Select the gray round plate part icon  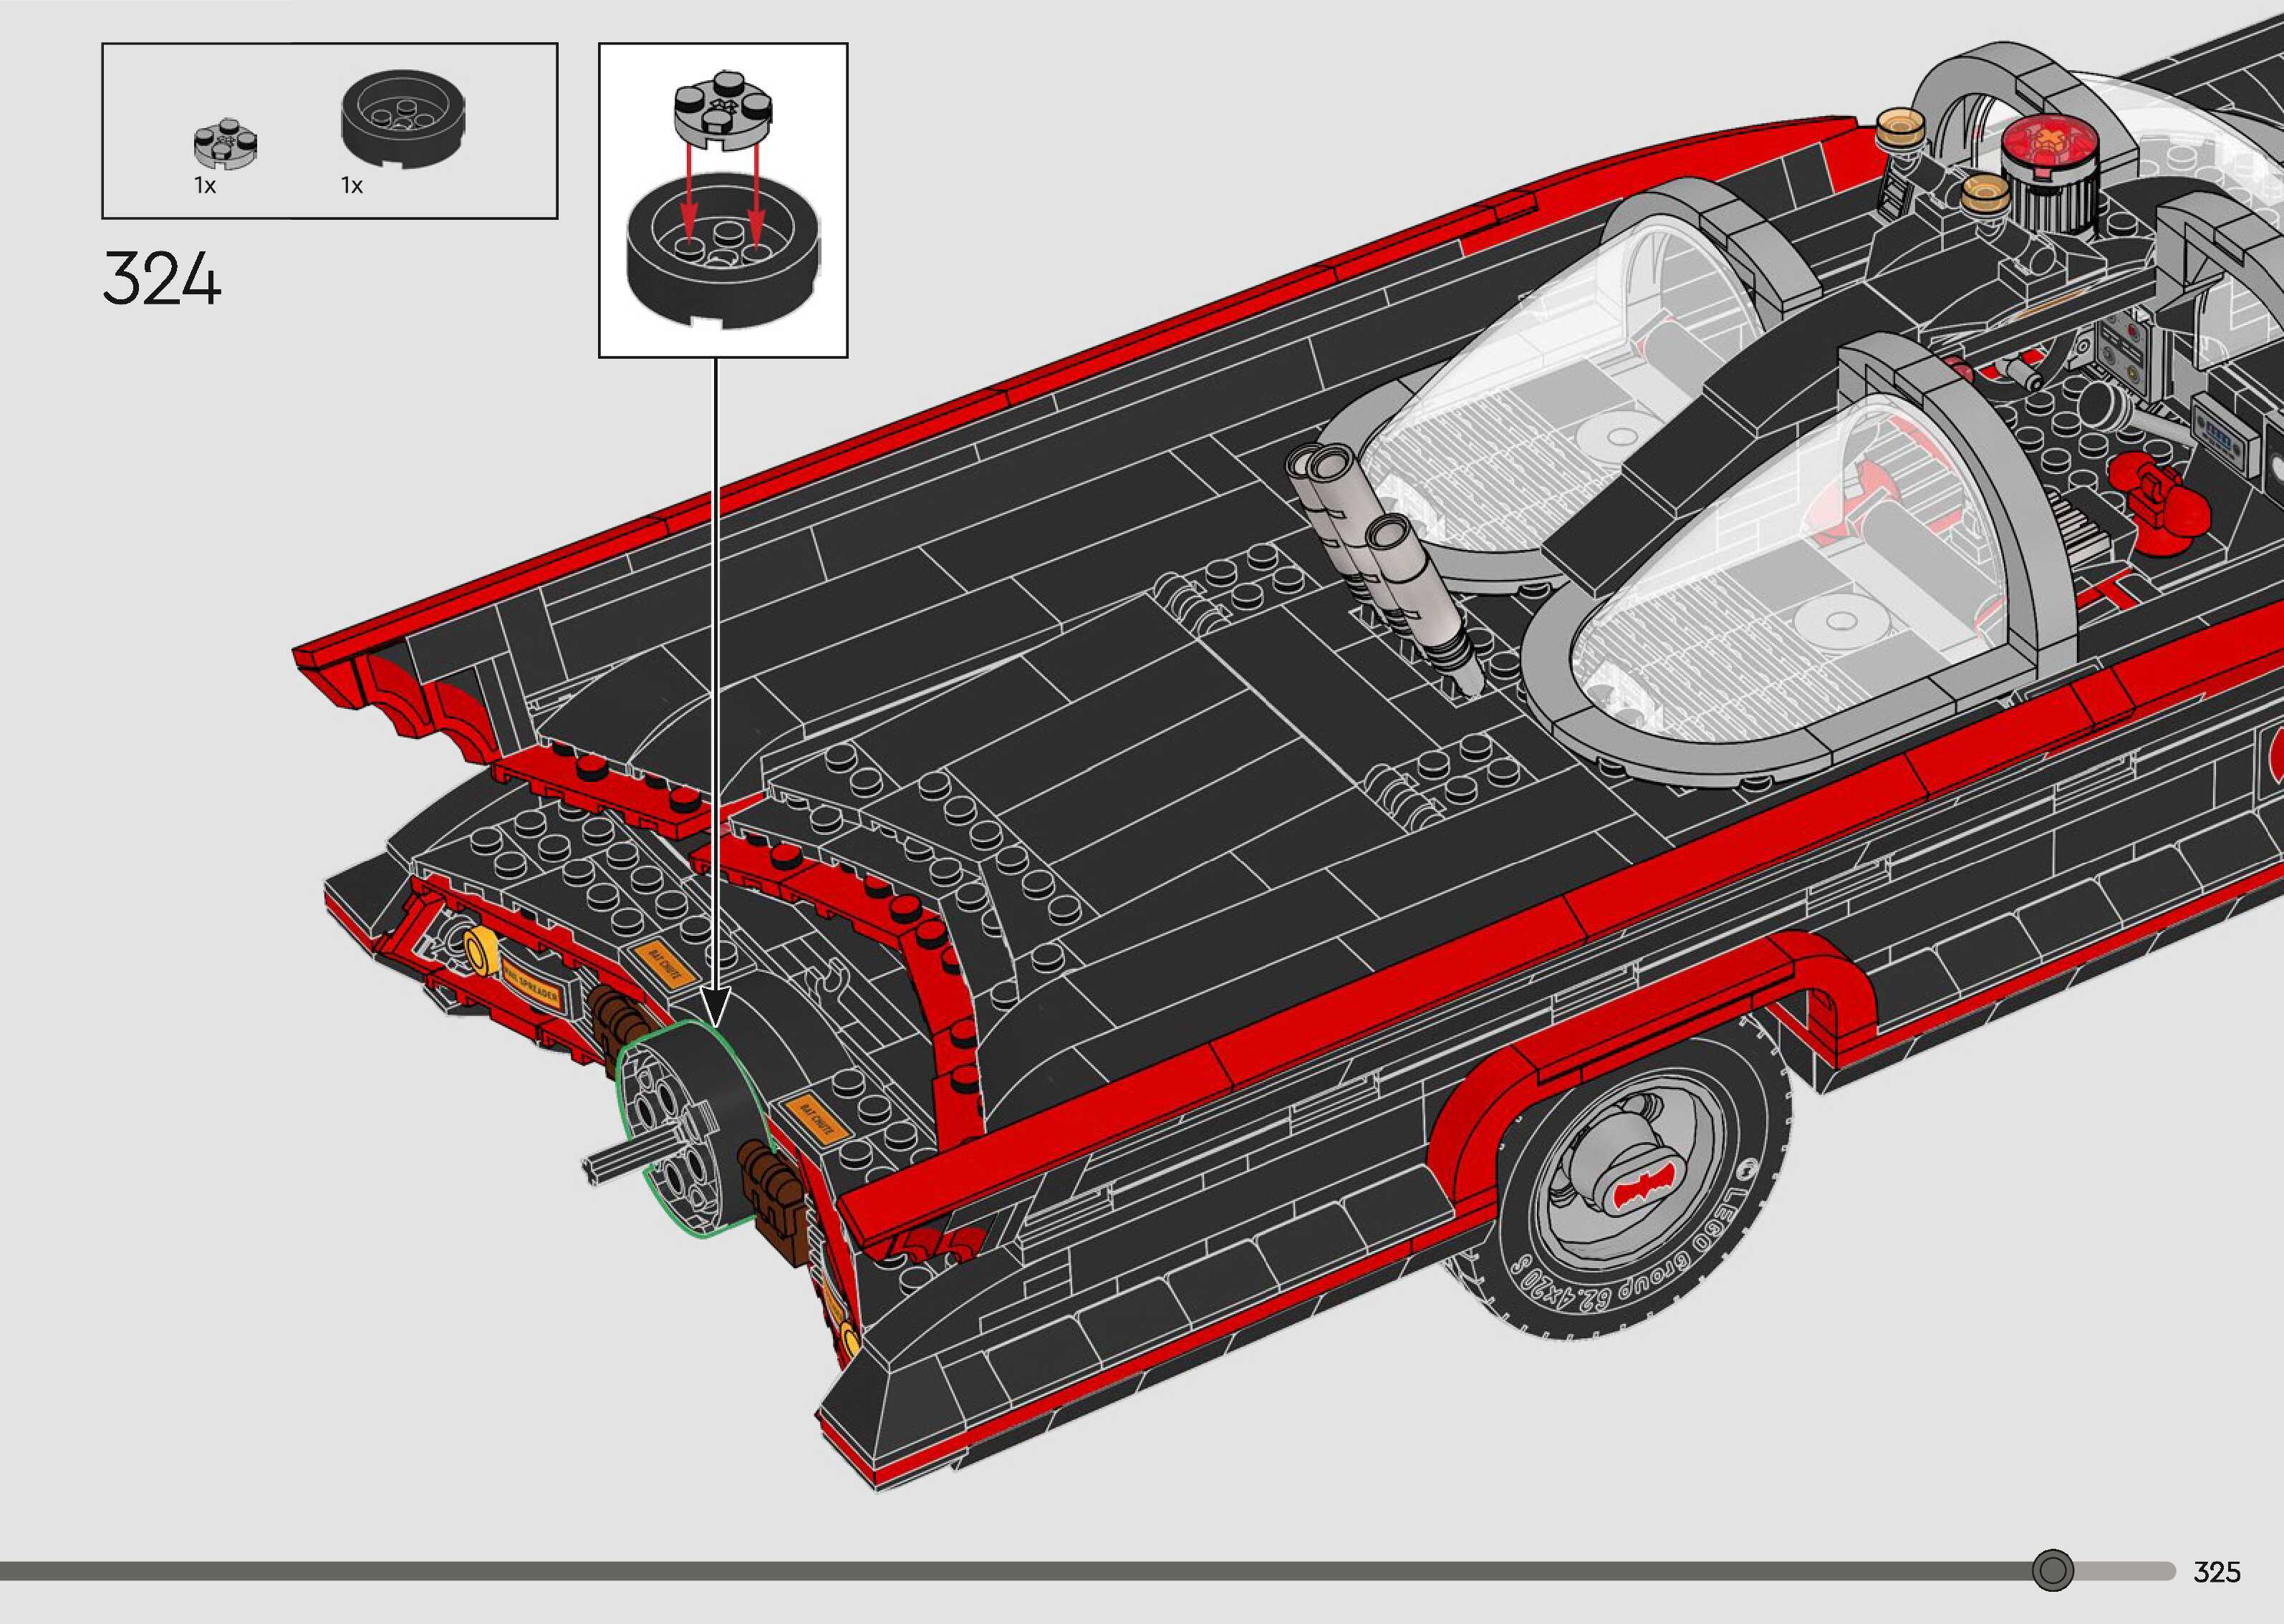225,143
